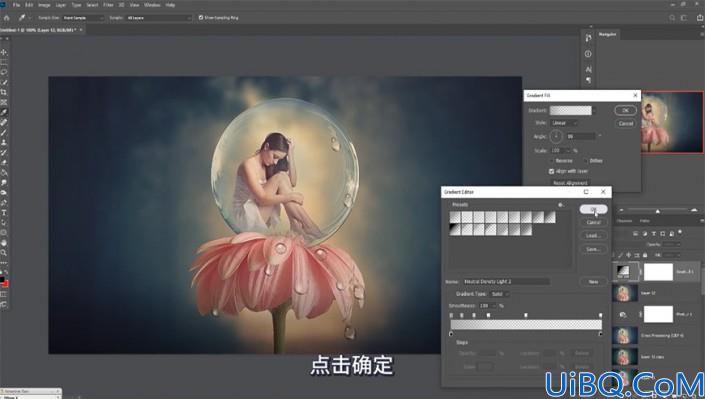
Task: Click Reset Alignment button
Action: 570,183
